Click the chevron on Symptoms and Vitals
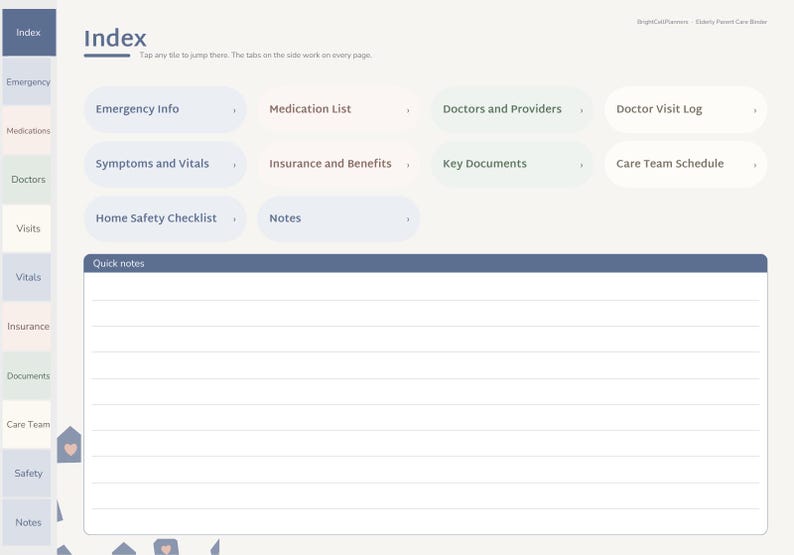This screenshot has height=555, width=794. tap(234, 165)
